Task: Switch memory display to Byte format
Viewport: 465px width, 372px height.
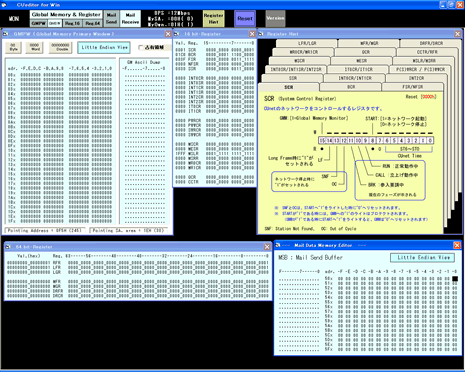Action: (x=13, y=47)
